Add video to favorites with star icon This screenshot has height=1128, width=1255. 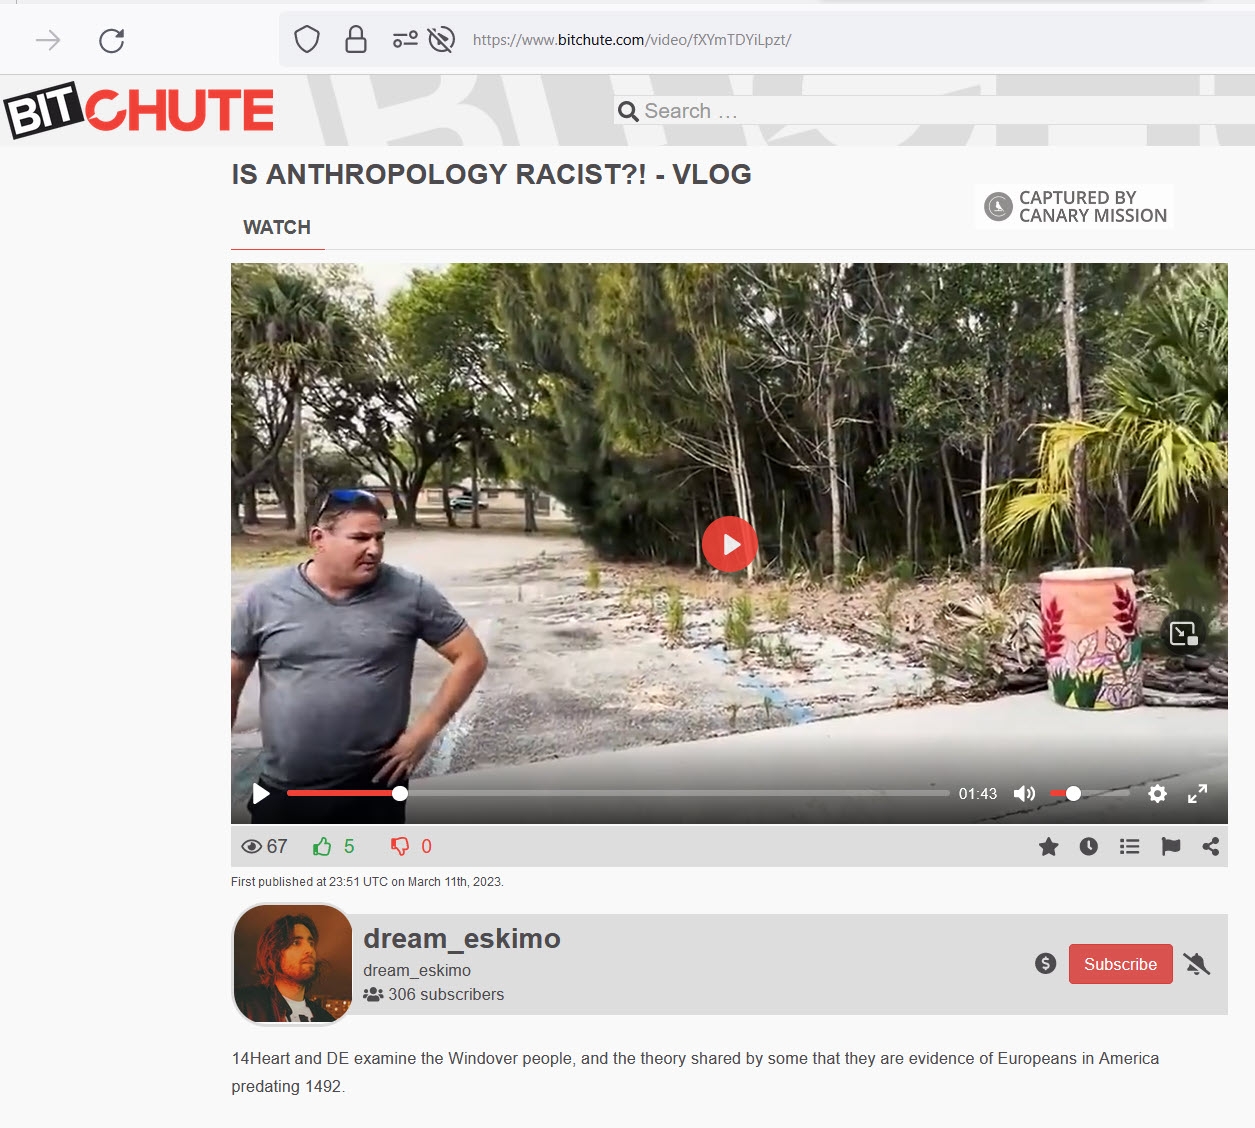[x=1048, y=847]
